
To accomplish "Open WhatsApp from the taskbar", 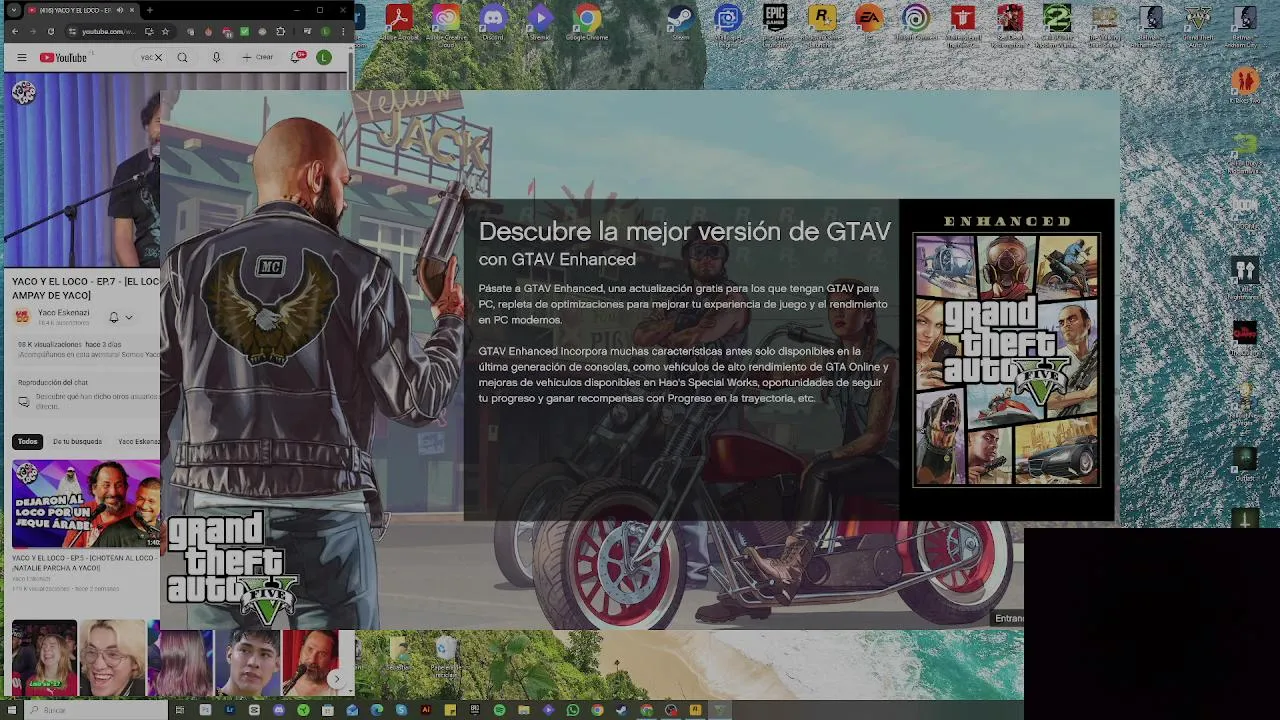I will tap(572, 710).
